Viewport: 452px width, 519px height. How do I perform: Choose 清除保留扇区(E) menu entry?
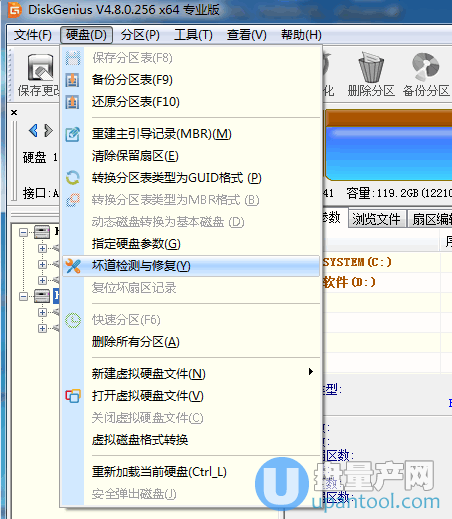tap(191, 156)
